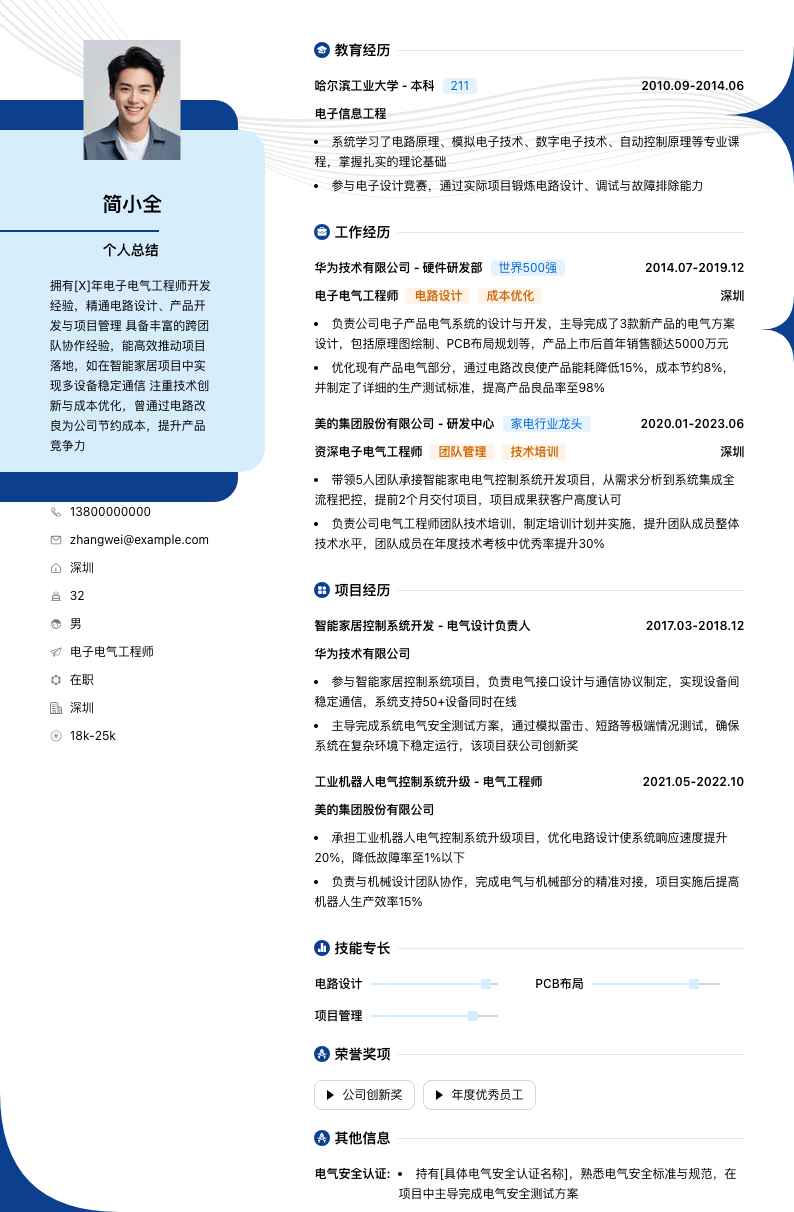794x1212 pixels.
Task: Click the paper plane icon beside 电子电气工程师
Action: click(56, 652)
